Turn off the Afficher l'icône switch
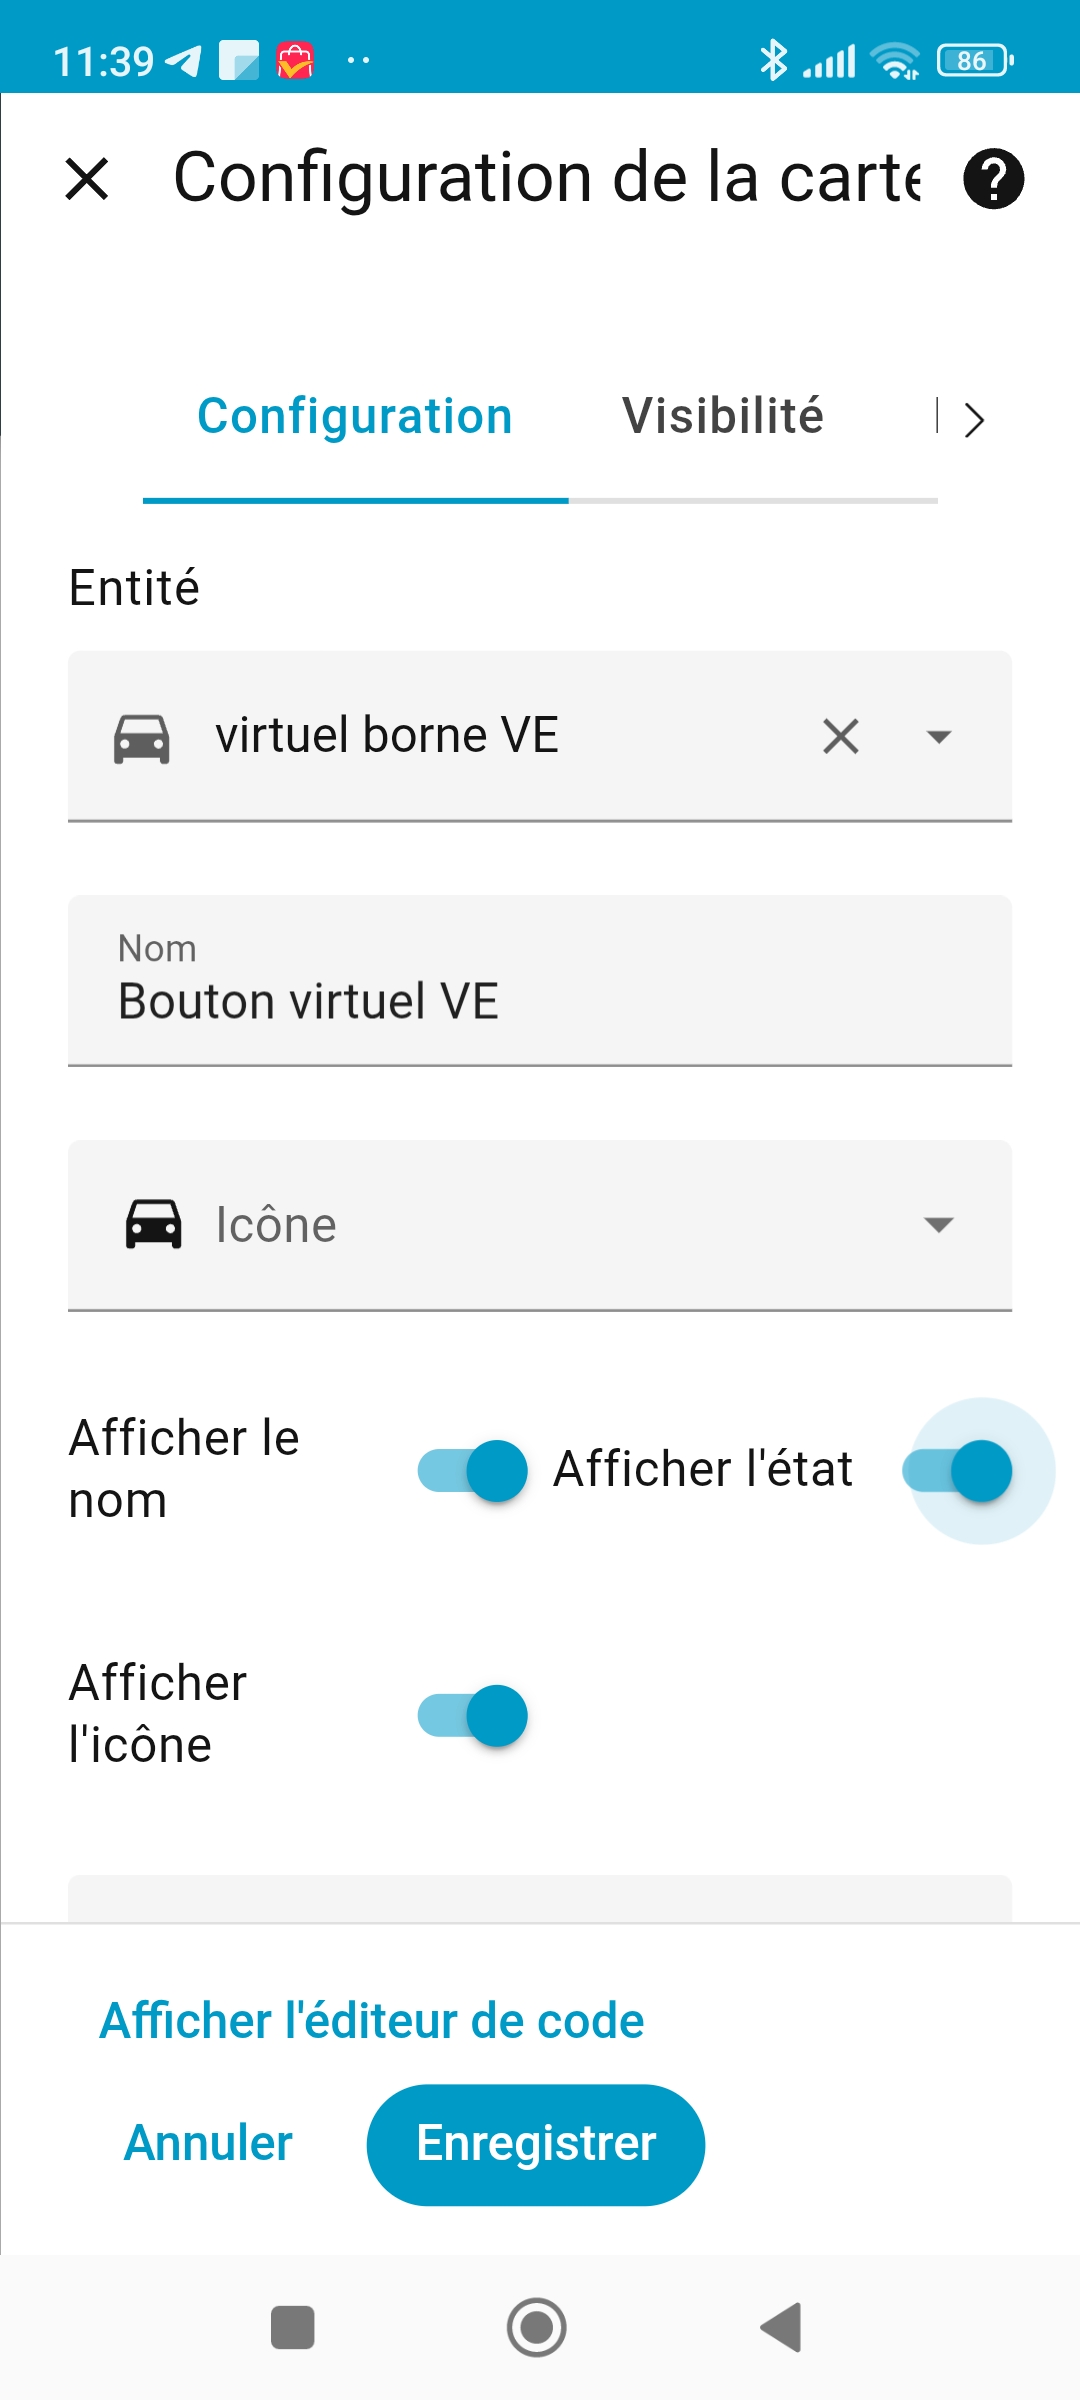This screenshot has width=1080, height=2400. coord(472,1715)
